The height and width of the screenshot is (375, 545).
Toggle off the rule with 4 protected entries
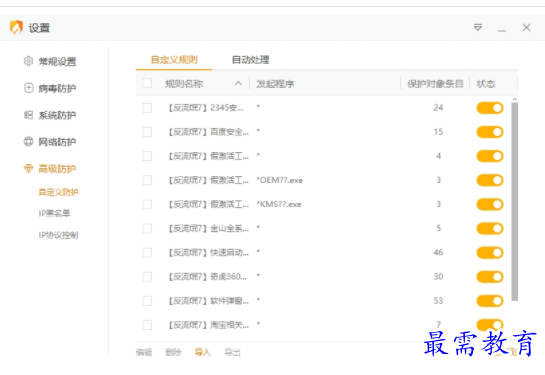[x=490, y=156]
